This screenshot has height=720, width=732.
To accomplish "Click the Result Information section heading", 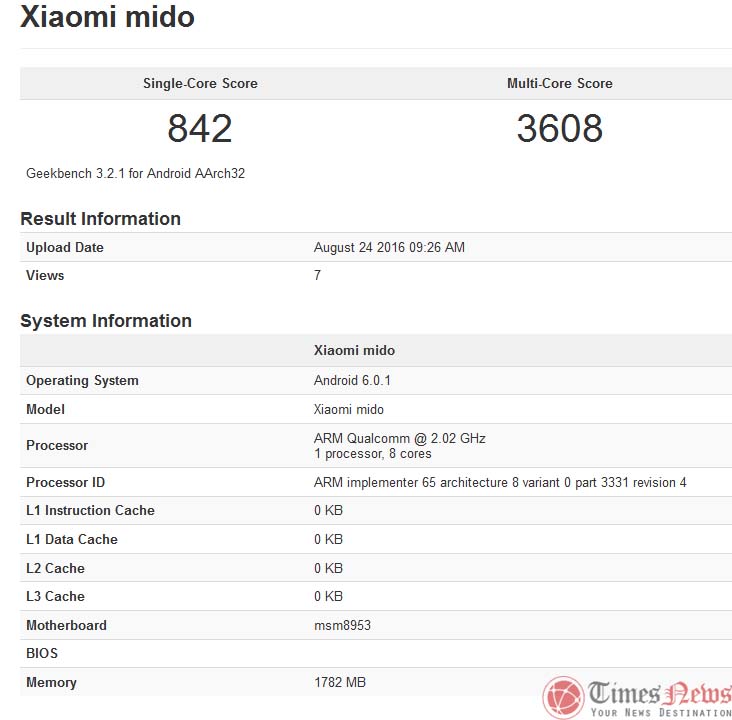I will (100, 219).
